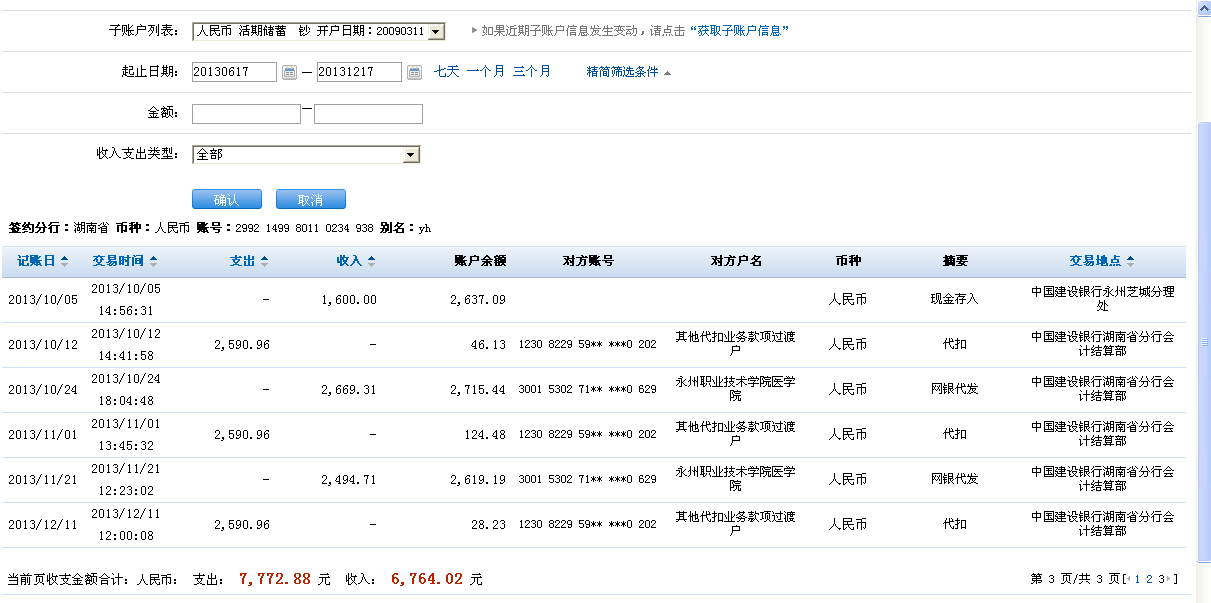Click the 取消 button
The height and width of the screenshot is (603, 1211).
tap(311, 199)
